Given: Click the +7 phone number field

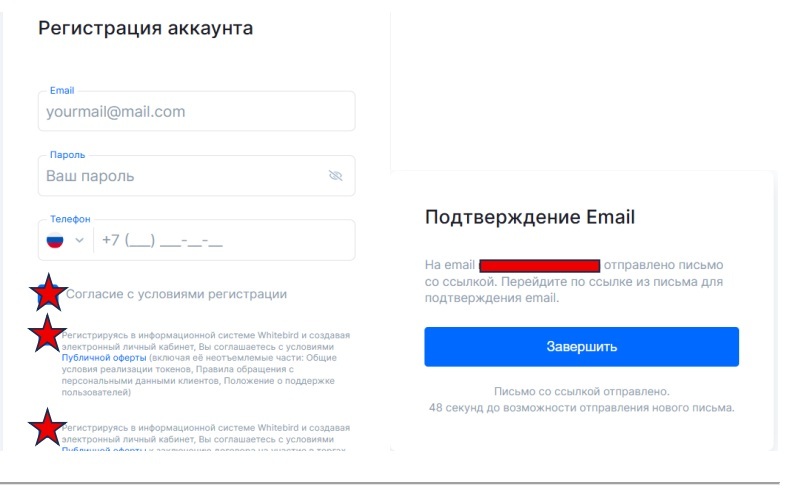Looking at the screenshot, I should [220, 240].
